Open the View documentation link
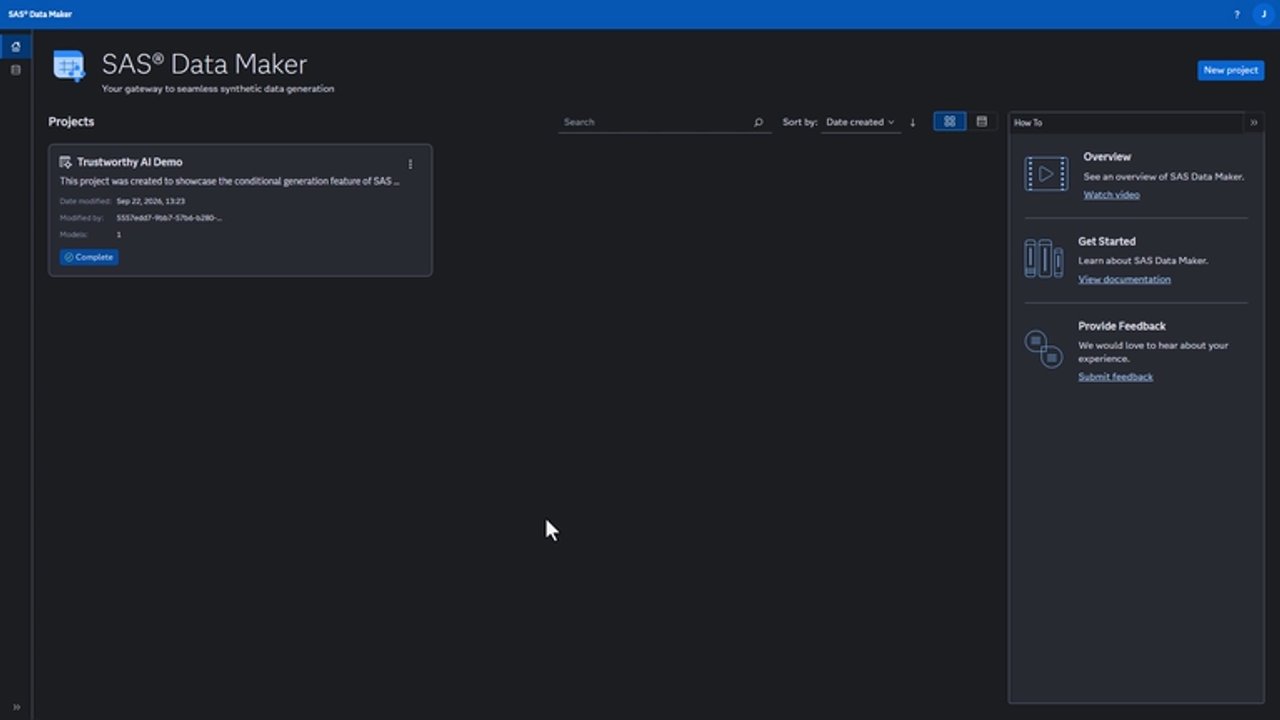 coord(1124,279)
